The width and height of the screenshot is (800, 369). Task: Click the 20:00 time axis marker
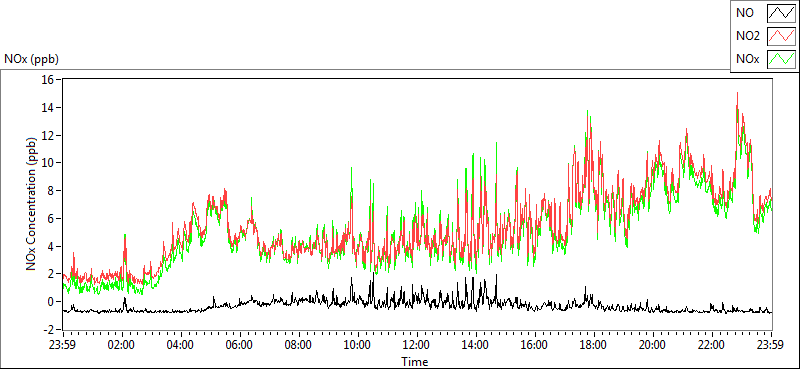[653, 345]
